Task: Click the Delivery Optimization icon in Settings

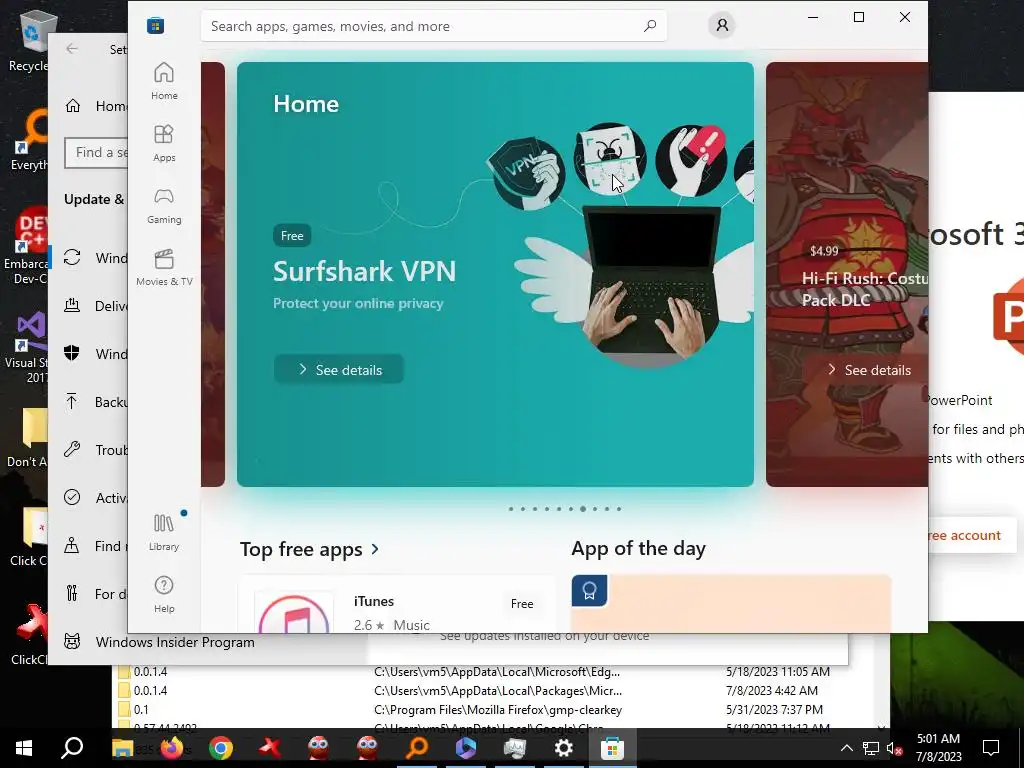Action: click(x=72, y=305)
